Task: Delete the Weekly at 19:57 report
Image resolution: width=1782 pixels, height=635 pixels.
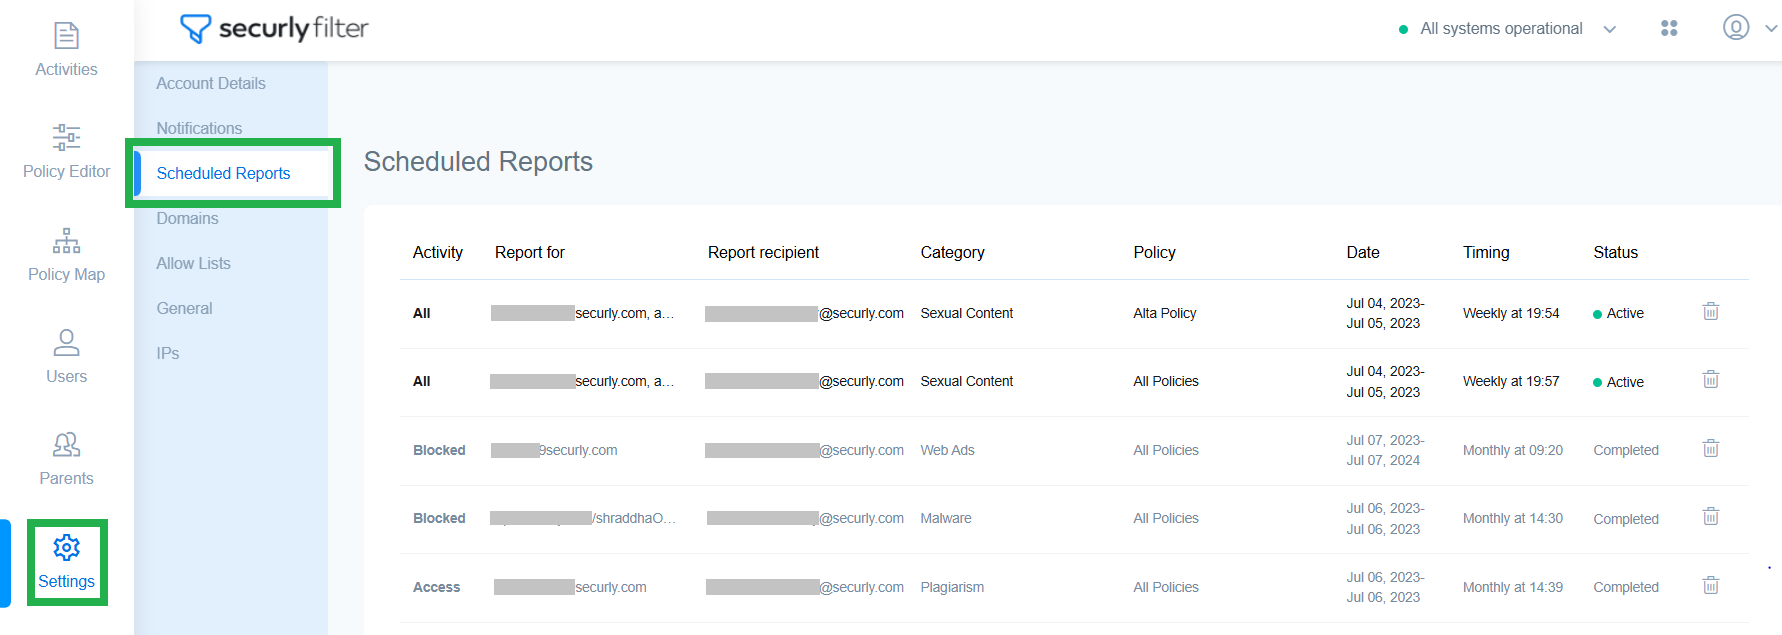Action: (1711, 379)
